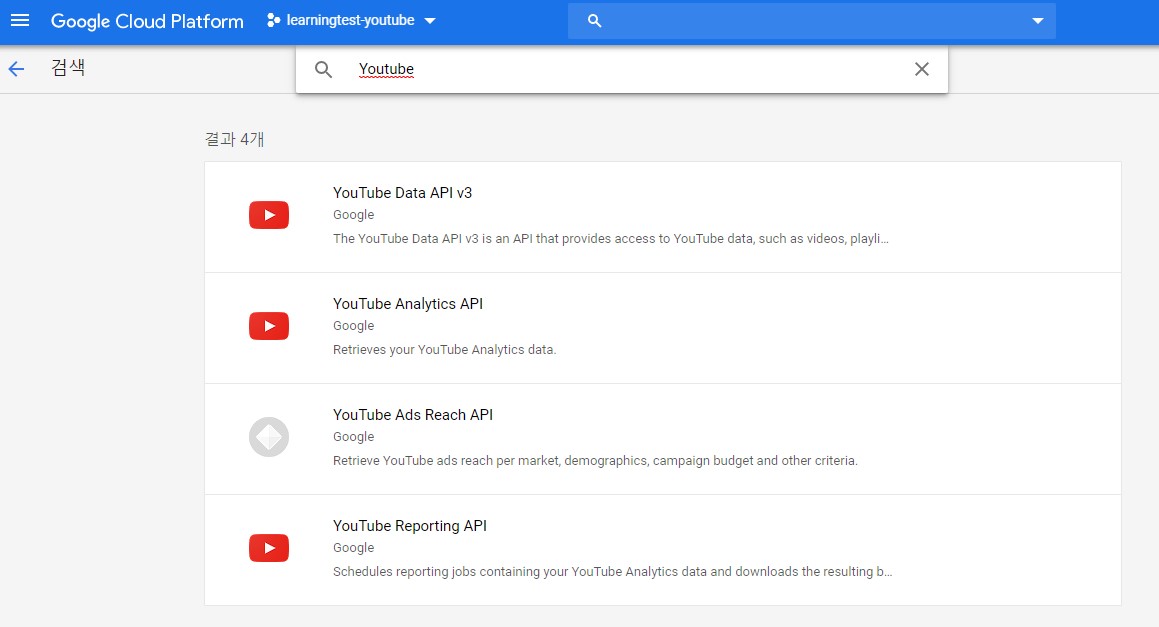Image resolution: width=1159 pixels, height=627 pixels.
Task: Click the magnifier icon beside Youtube query
Action: (323, 70)
